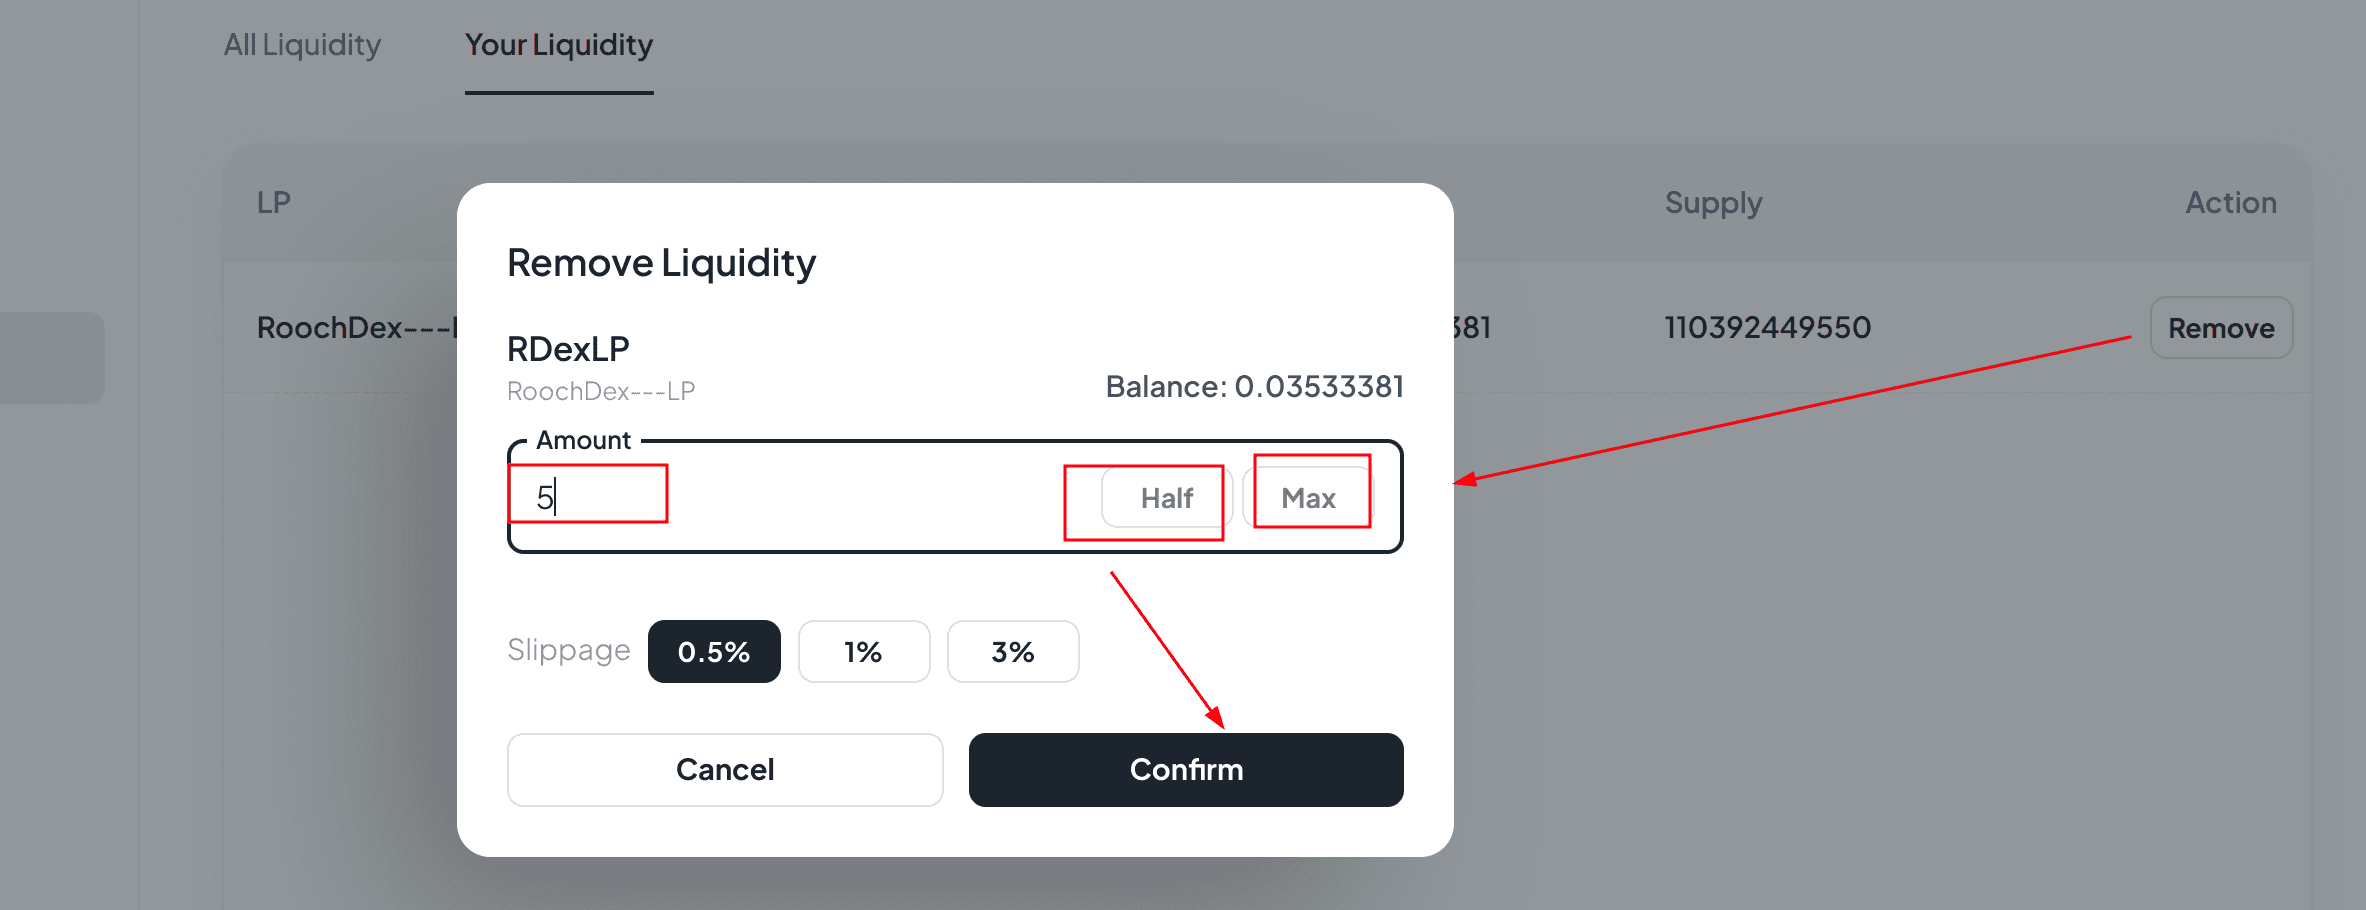Click the Remove button in Action column
Screen dimensions: 2366x910
click(x=2221, y=328)
